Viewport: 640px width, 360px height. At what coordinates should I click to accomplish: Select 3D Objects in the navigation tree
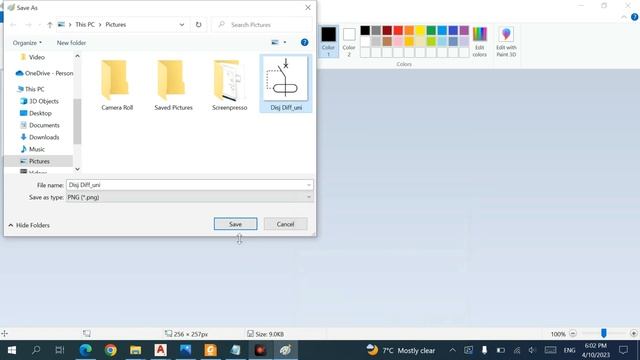pyautogui.click(x=40, y=101)
